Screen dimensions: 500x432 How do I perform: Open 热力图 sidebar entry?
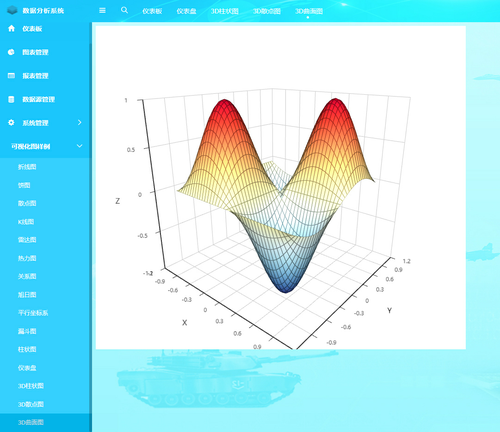coord(27,258)
